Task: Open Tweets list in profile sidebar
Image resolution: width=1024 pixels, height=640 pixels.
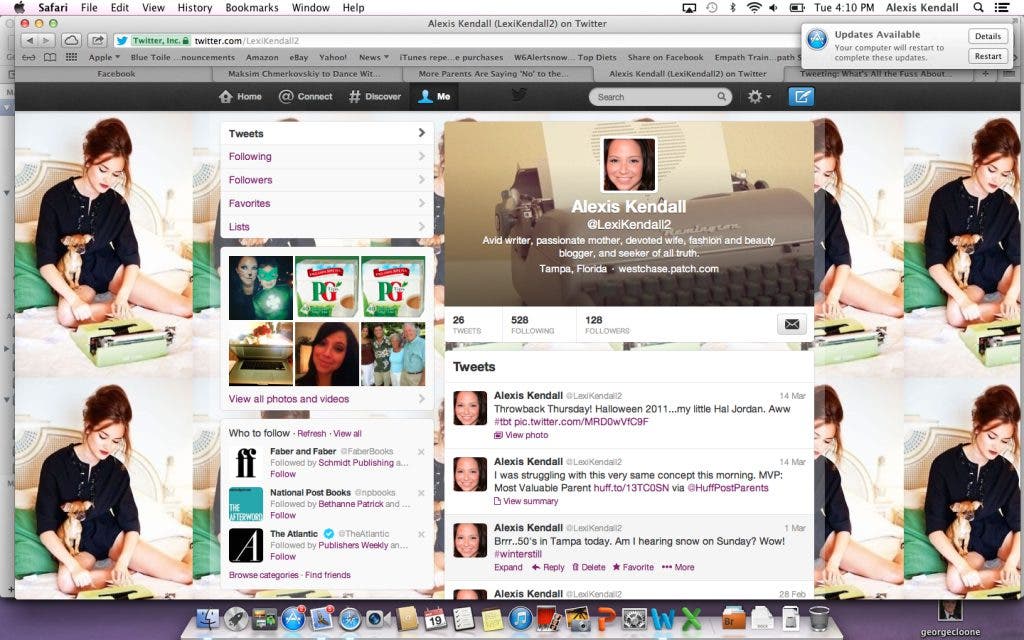Action: pyautogui.click(x=327, y=133)
